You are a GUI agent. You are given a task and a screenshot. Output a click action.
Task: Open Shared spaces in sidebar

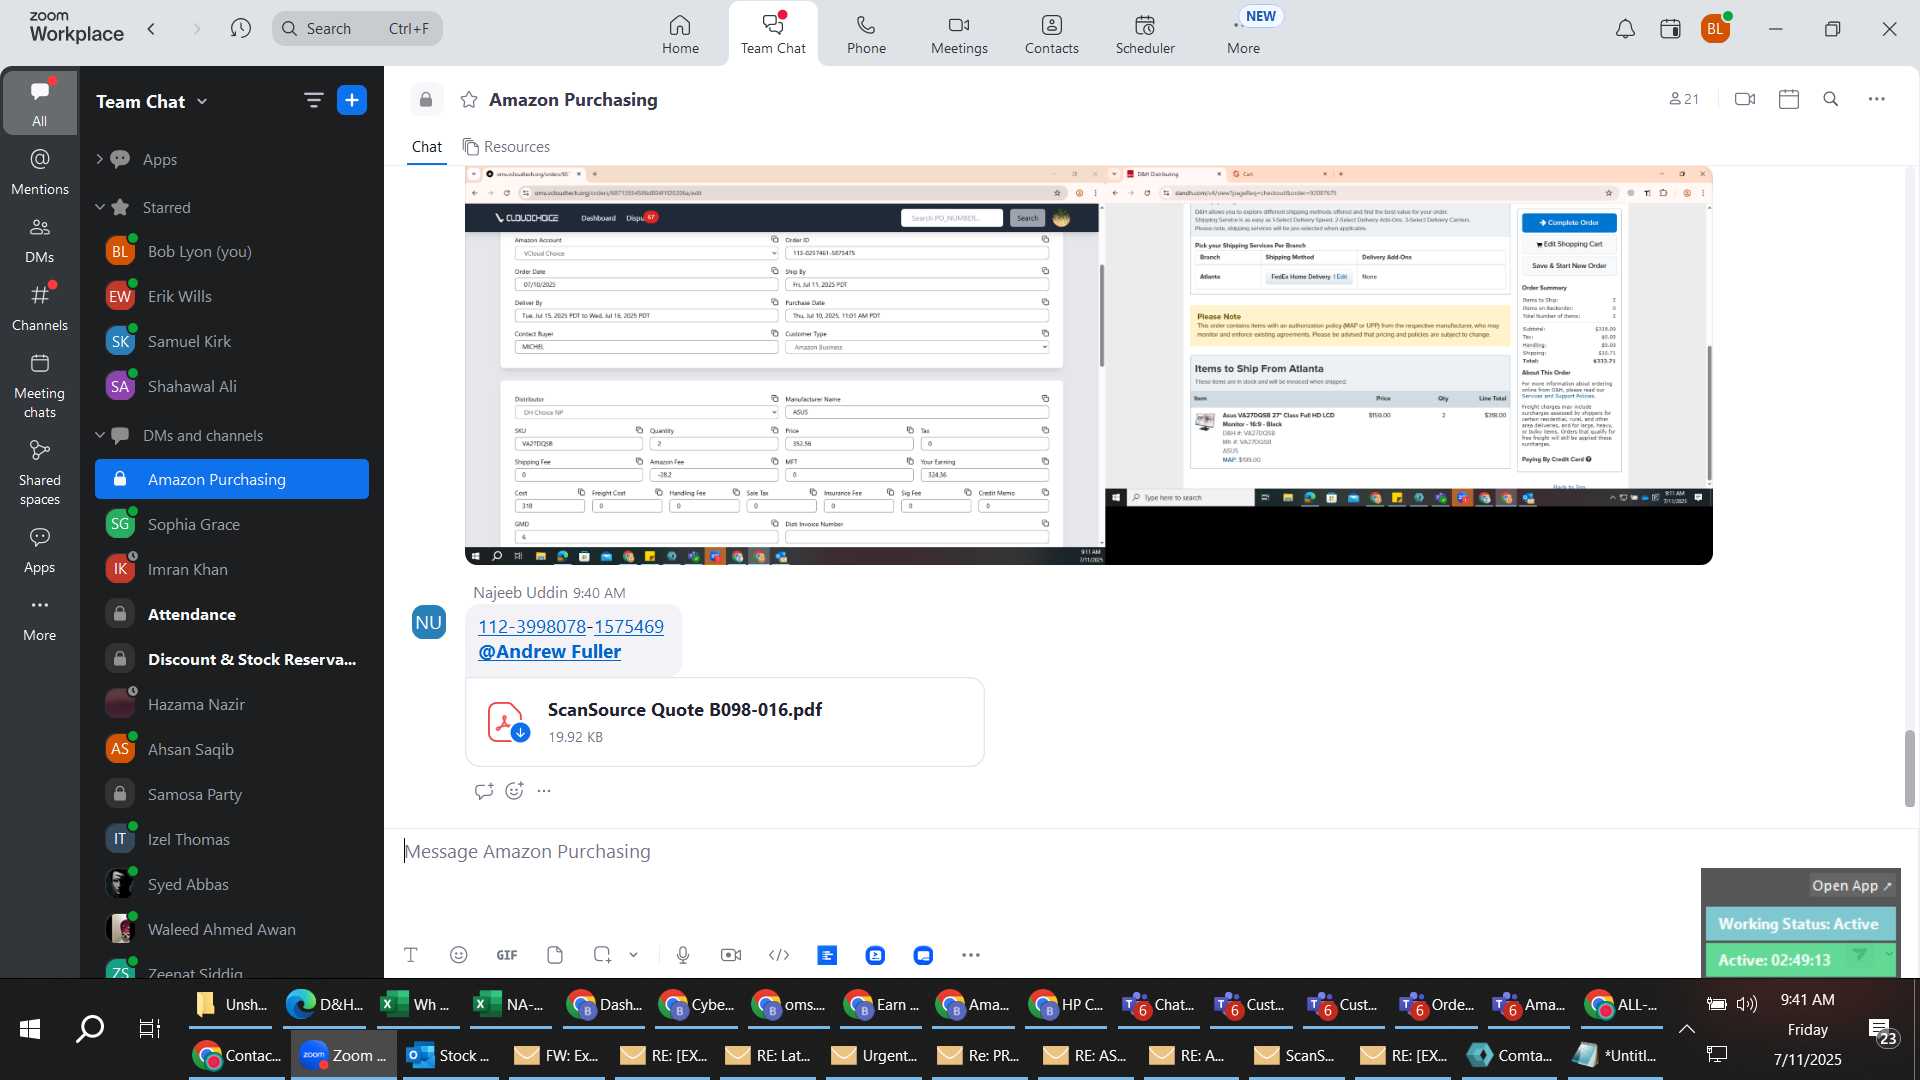39,473
